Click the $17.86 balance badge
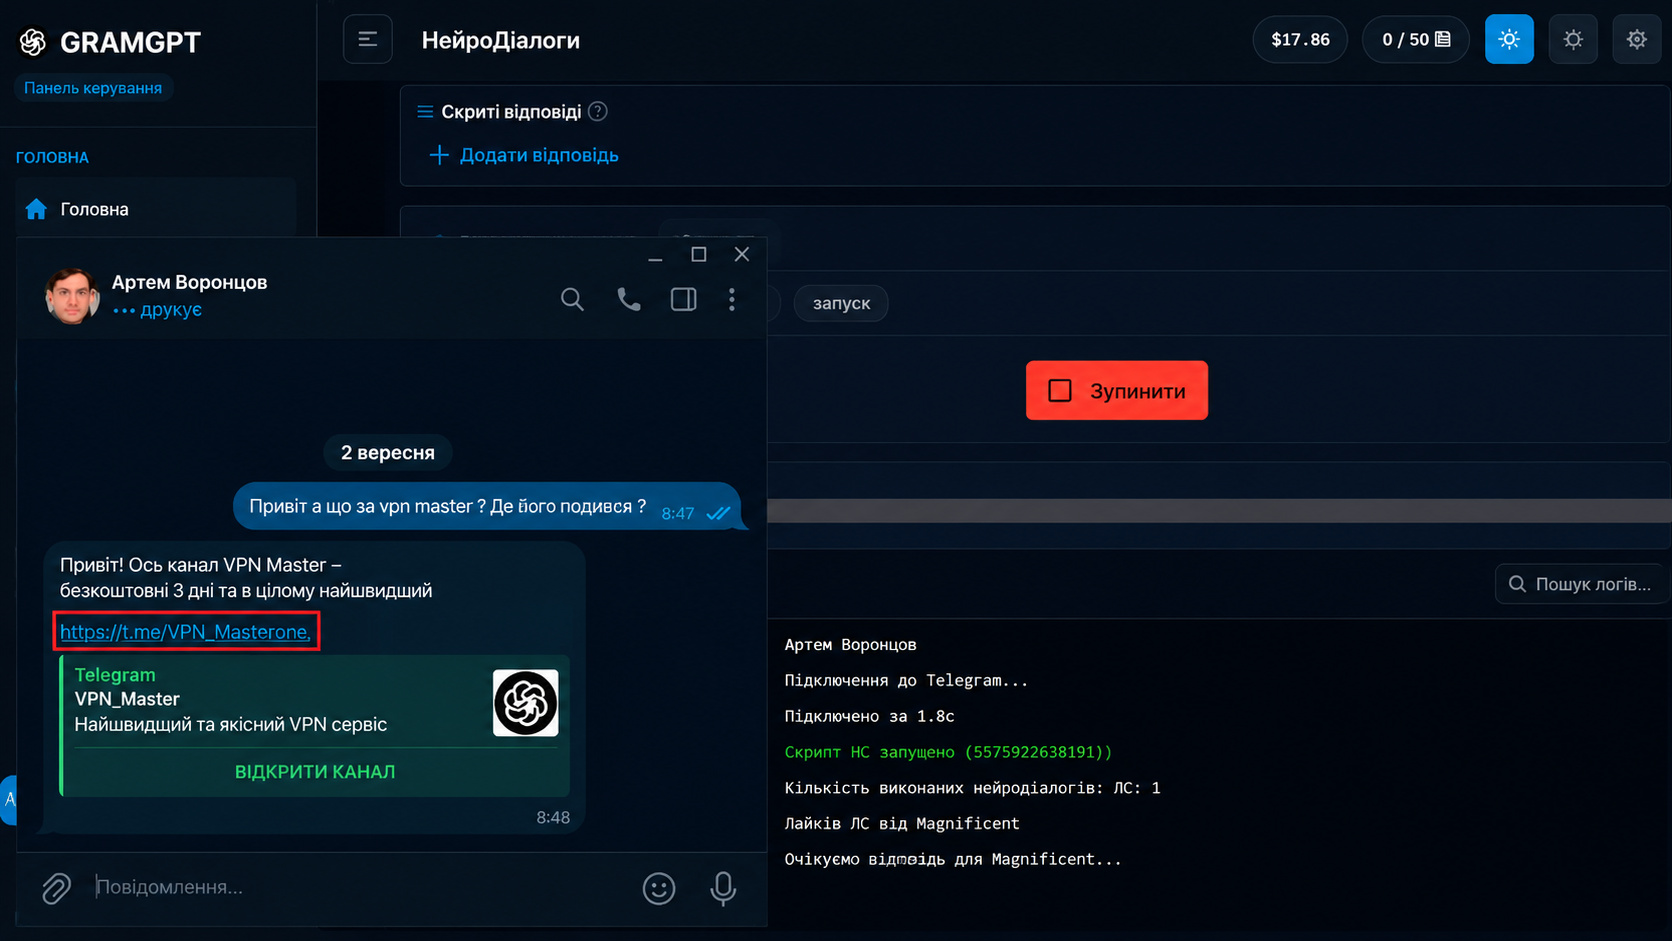The height and width of the screenshot is (941, 1672). [1300, 40]
